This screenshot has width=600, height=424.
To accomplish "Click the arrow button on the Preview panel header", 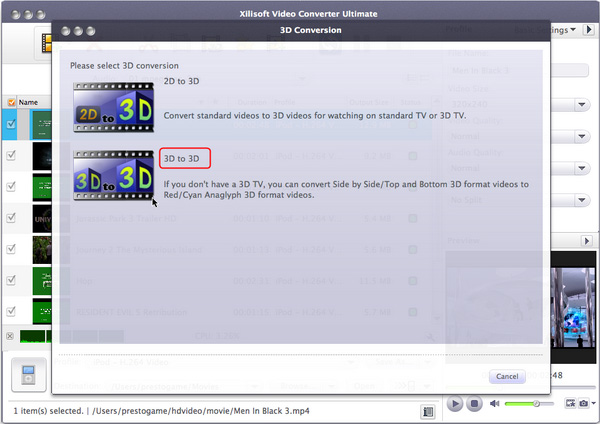I will (587, 241).
